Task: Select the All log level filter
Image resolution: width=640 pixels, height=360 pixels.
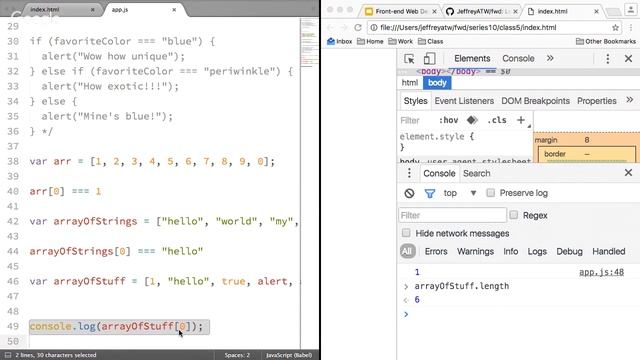Action: pos(407,251)
